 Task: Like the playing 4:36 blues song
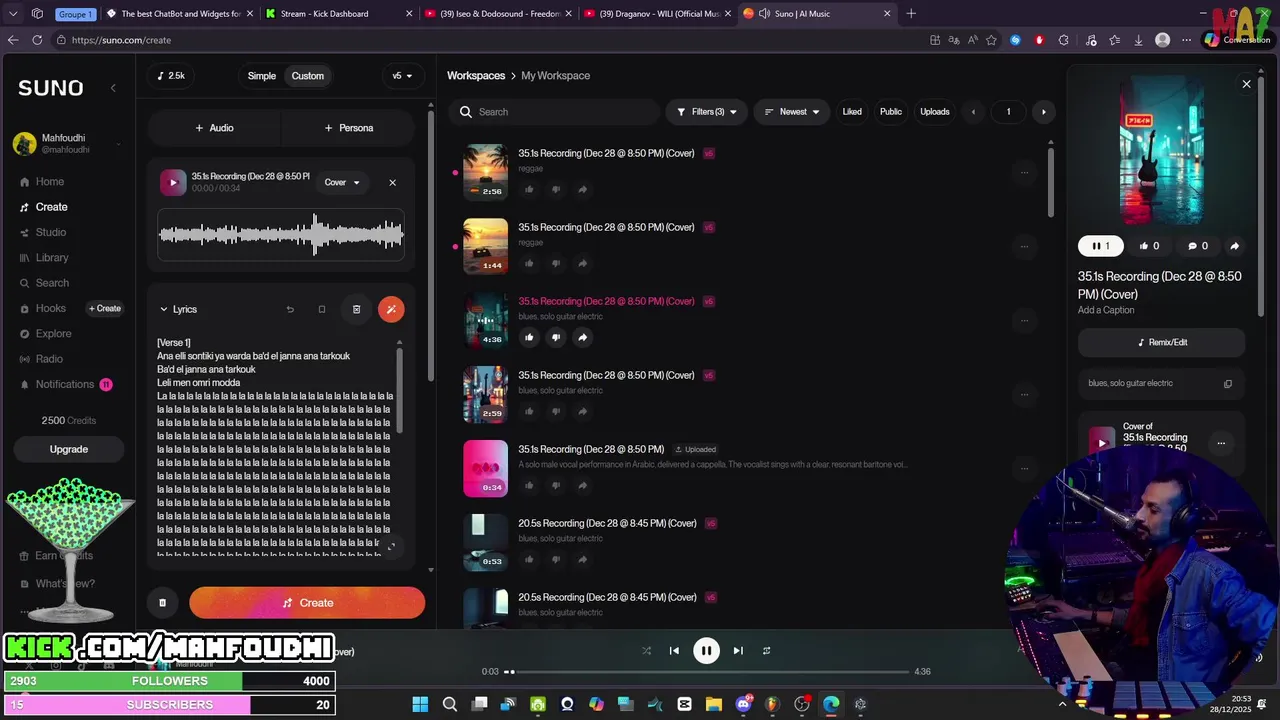click(x=529, y=337)
